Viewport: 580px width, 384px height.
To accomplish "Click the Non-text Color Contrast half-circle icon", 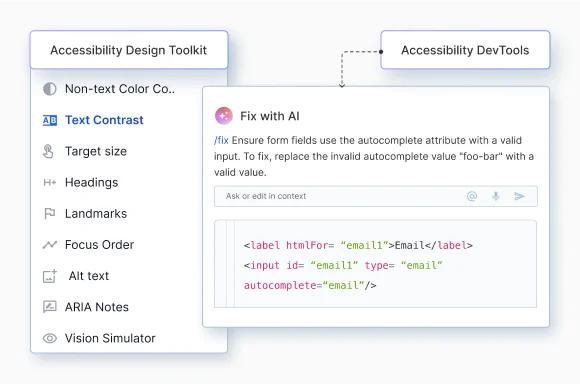I will (x=50, y=89).
